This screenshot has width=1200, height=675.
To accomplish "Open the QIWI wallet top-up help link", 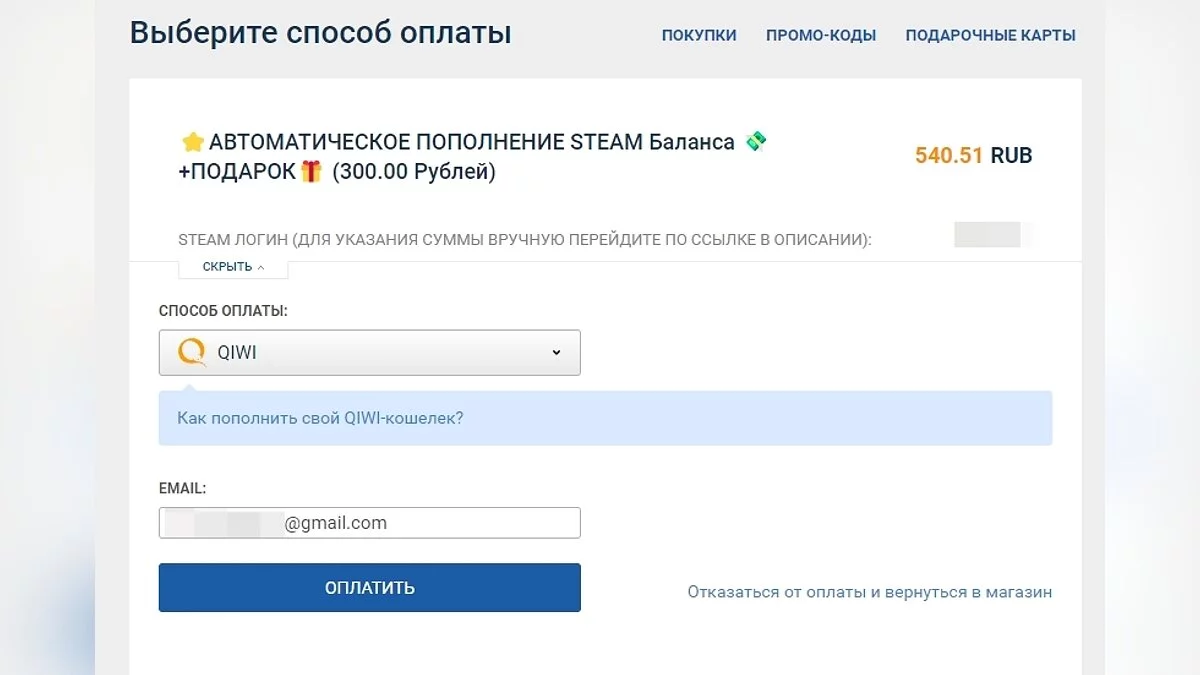I will click(320, 418).
